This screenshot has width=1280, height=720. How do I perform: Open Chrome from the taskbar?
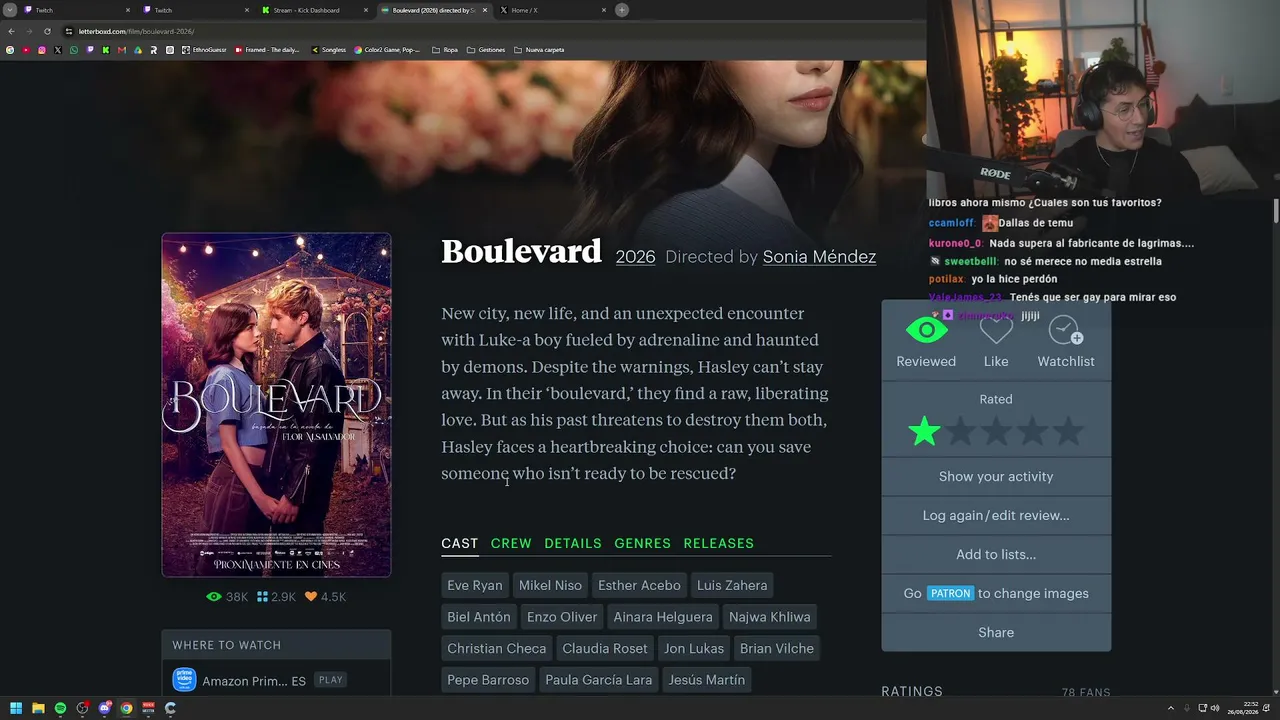pyautogui.click(x=126, y=708)
